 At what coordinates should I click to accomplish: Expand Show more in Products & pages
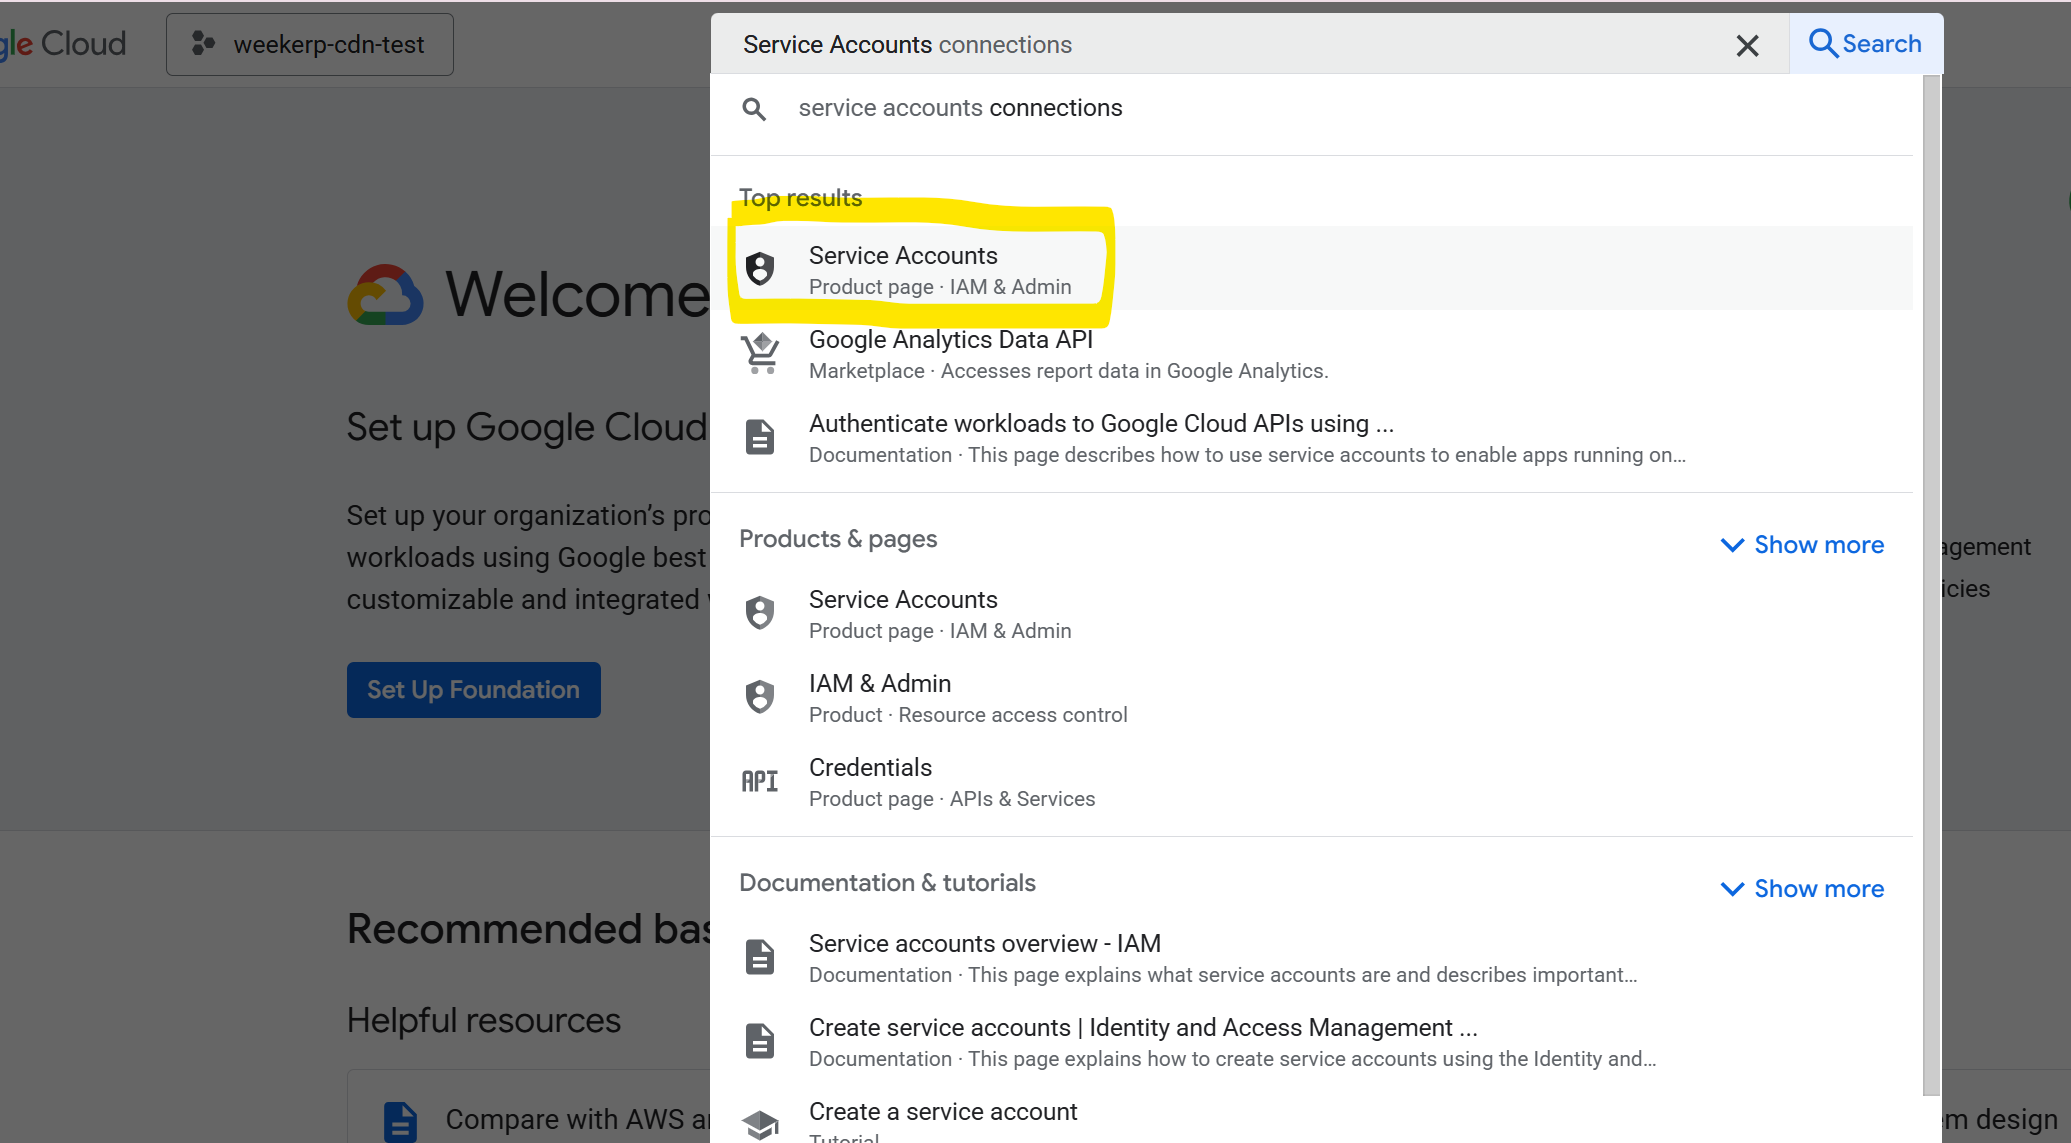[1802, 545]
